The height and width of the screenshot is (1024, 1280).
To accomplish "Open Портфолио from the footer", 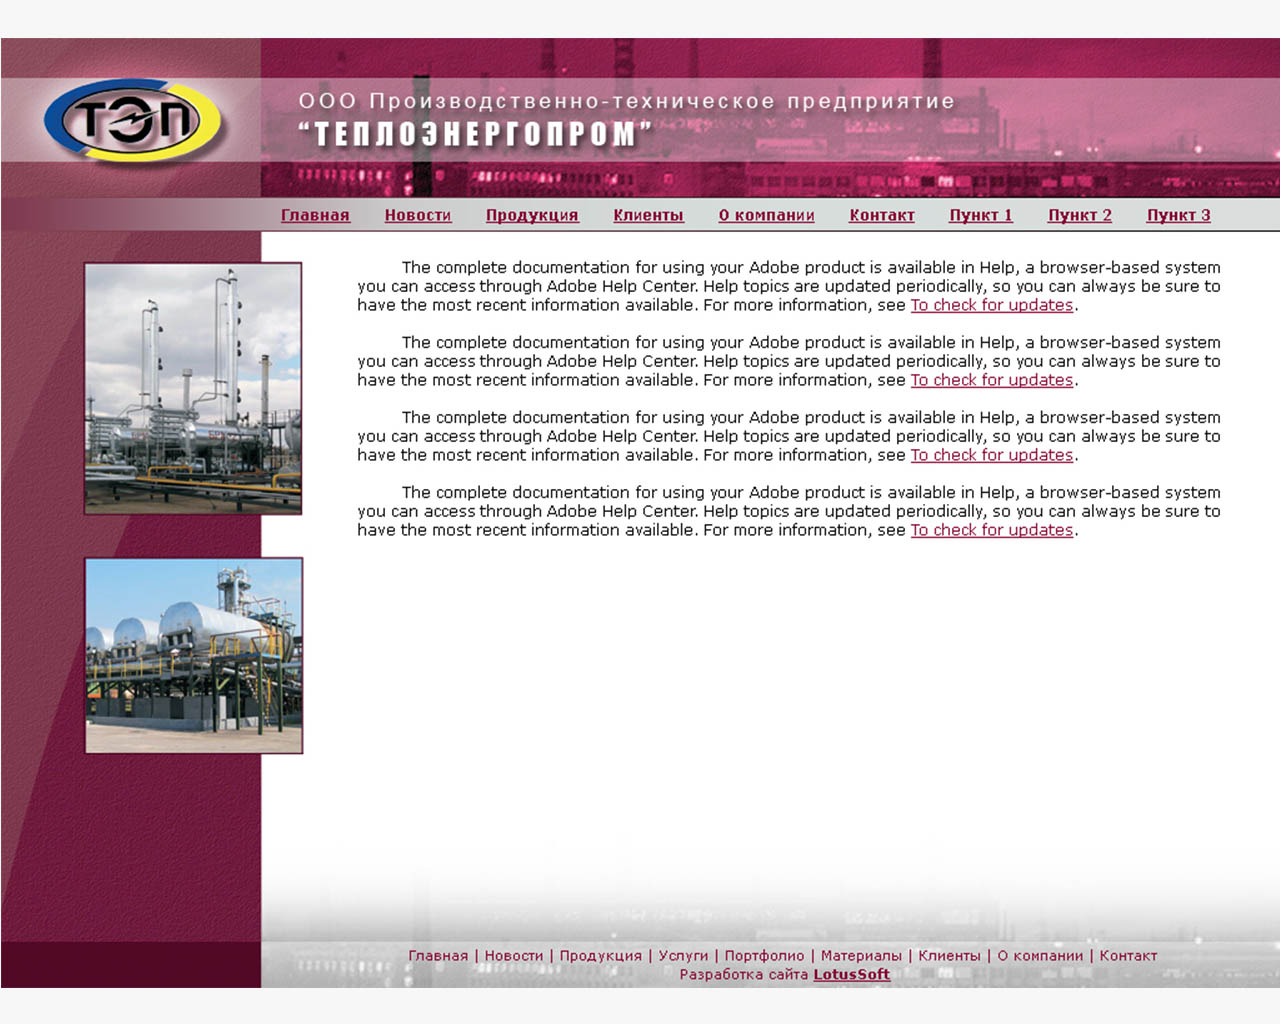I will coord(764,956).
